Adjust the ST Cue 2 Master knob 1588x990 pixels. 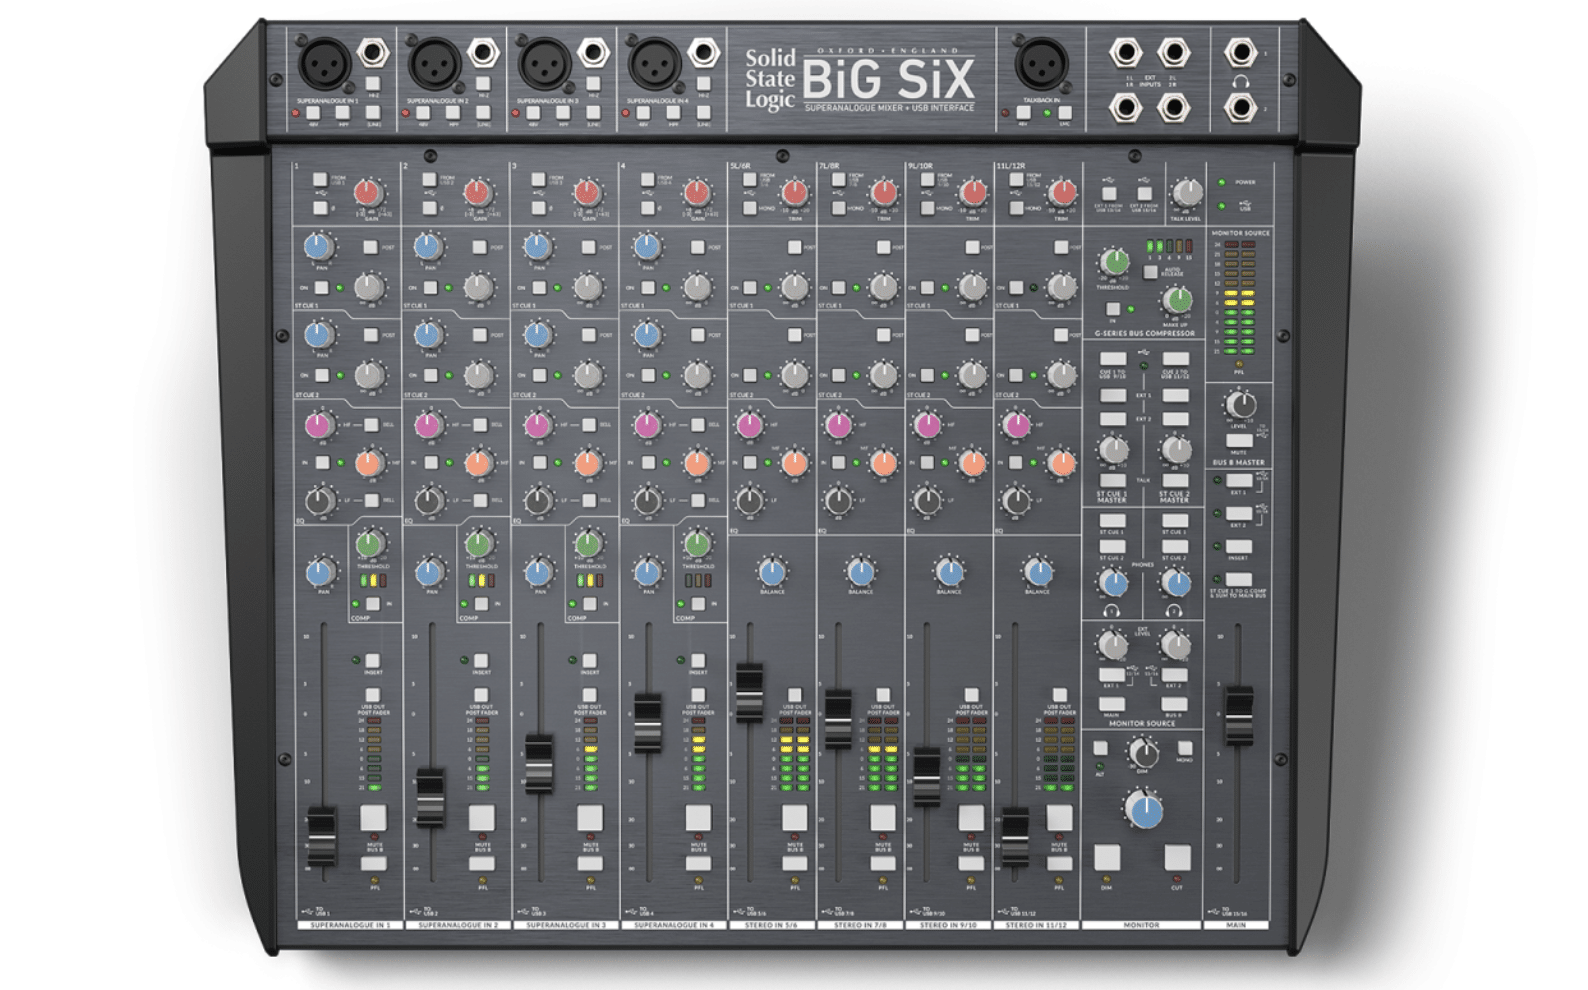coord(1176,450)
